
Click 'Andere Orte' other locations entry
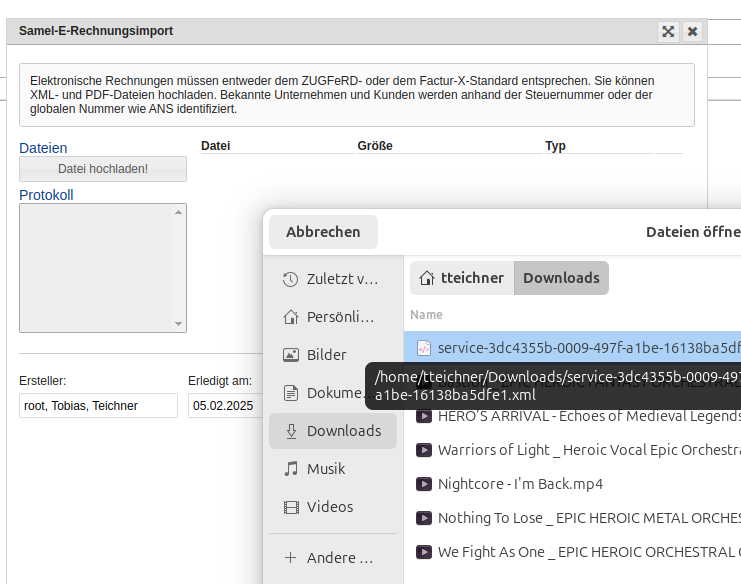[332, 557]
